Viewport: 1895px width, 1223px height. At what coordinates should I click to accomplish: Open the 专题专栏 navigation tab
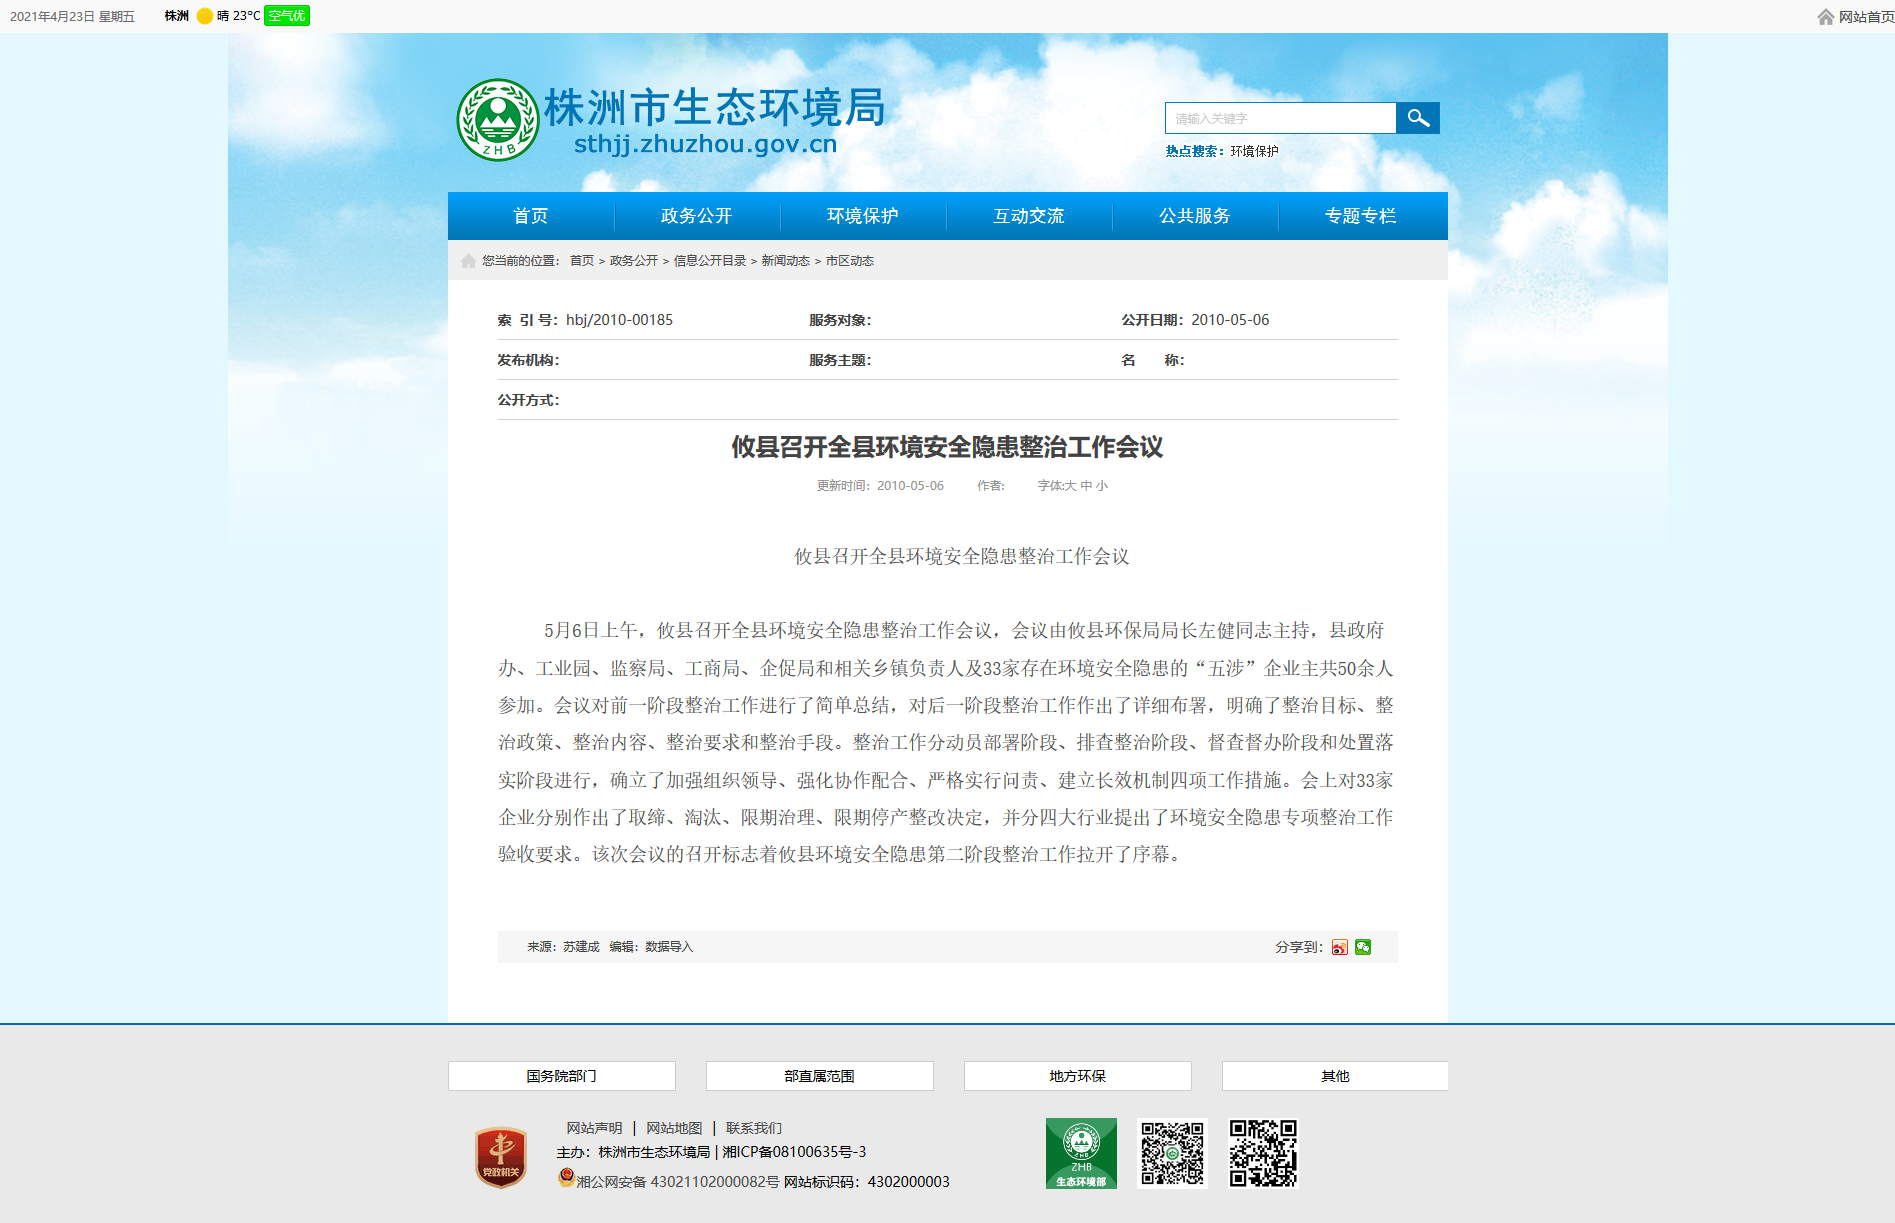tap(1361, 216)
